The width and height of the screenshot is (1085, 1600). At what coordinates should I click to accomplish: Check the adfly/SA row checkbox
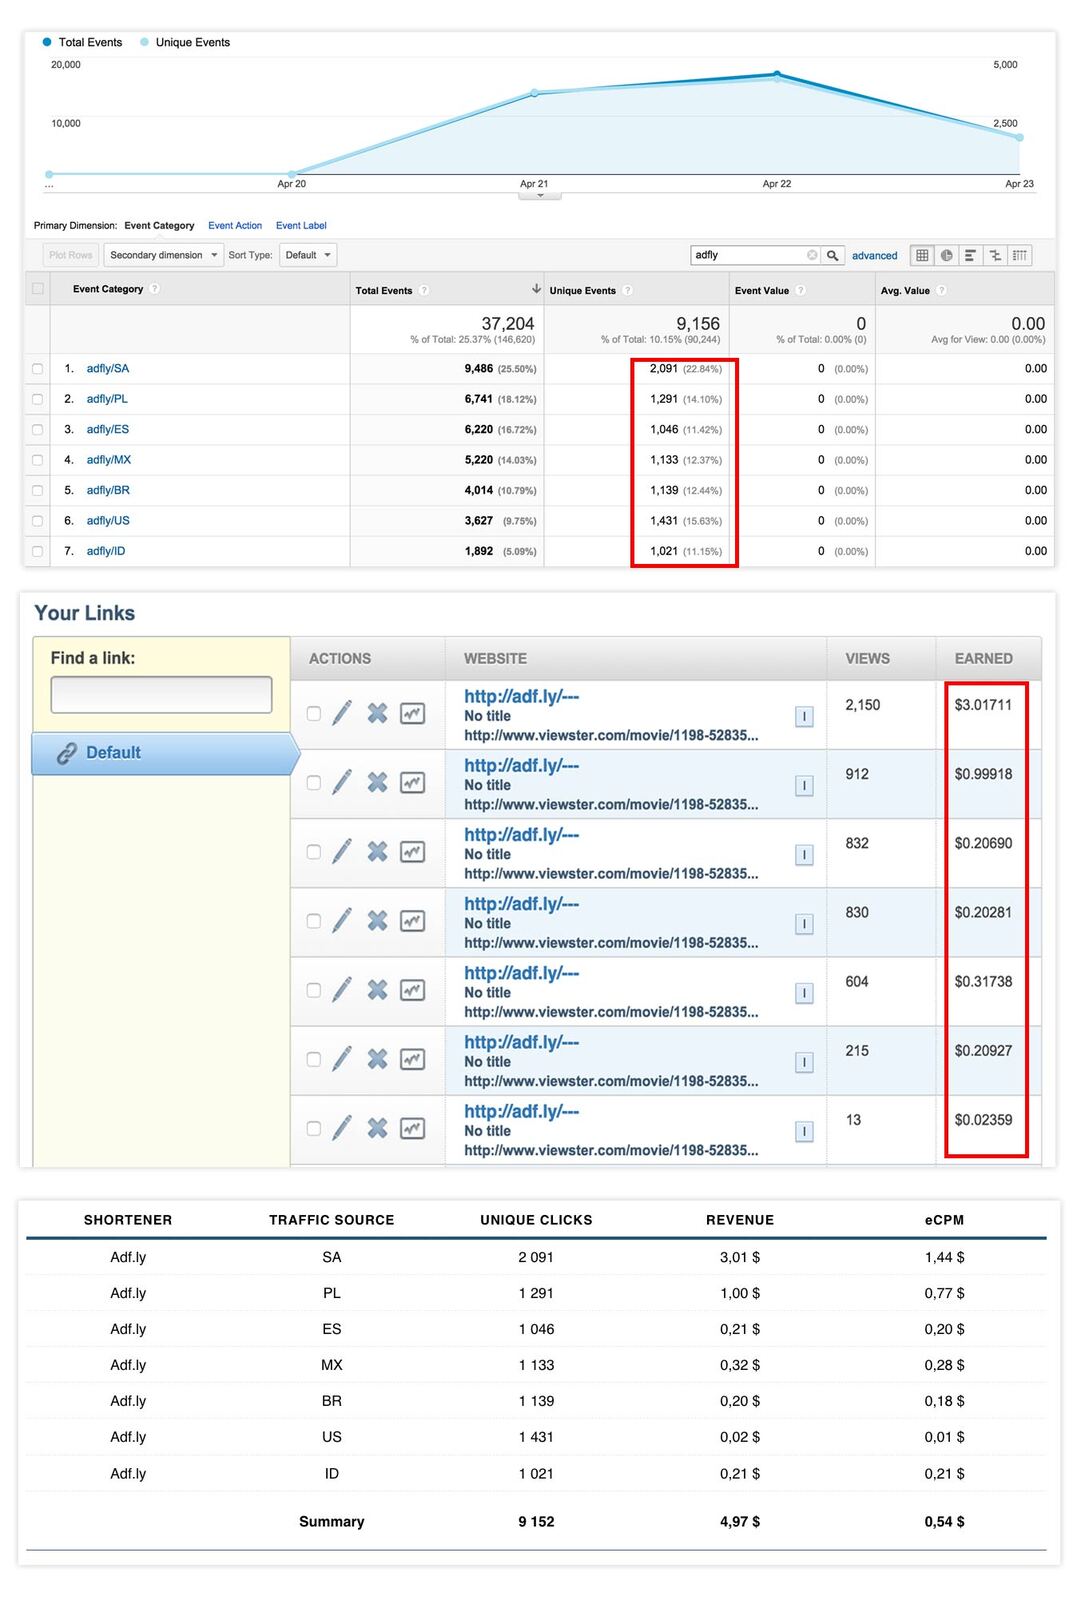coord(38,369)
